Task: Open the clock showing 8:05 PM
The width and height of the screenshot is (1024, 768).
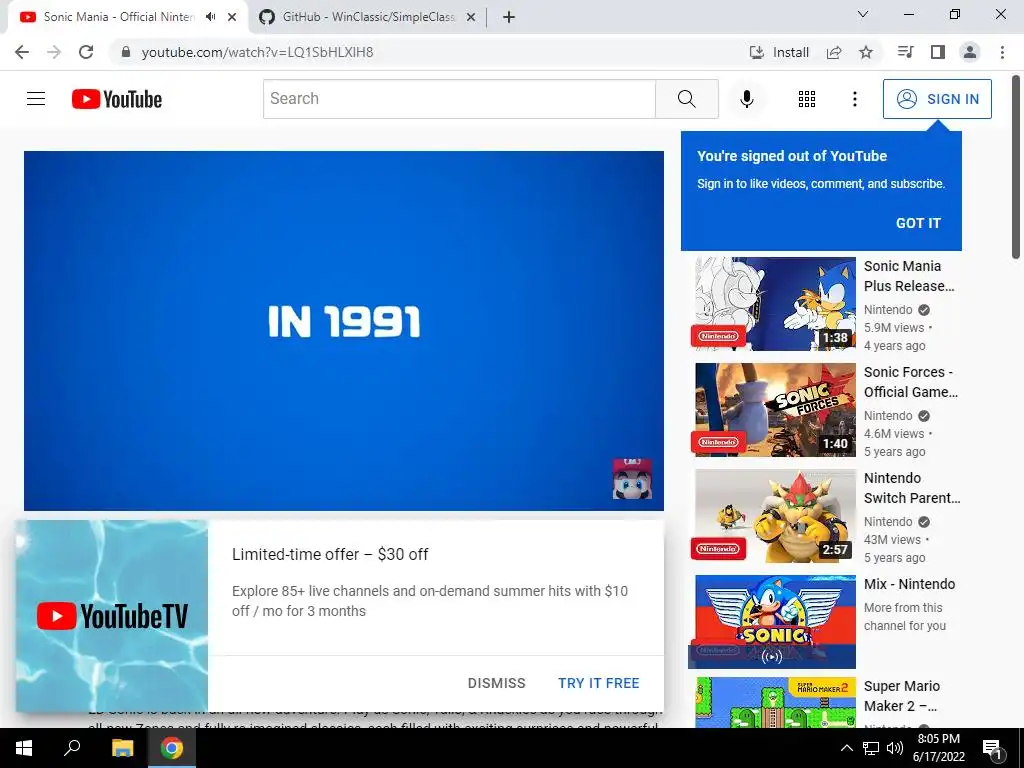Action: [x=938, y=748]
